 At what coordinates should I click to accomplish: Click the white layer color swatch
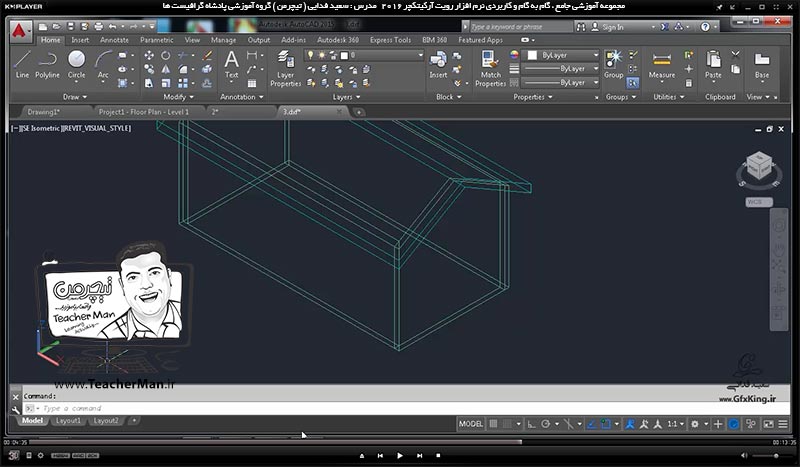pos(344,55)
